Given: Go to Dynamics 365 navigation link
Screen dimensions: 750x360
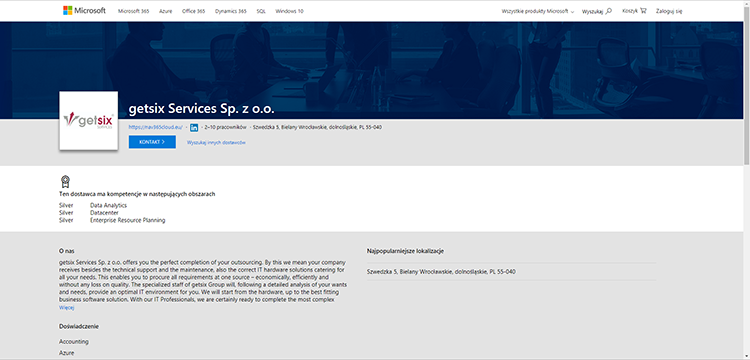Looking at the screenshot, I should (231, 11).
